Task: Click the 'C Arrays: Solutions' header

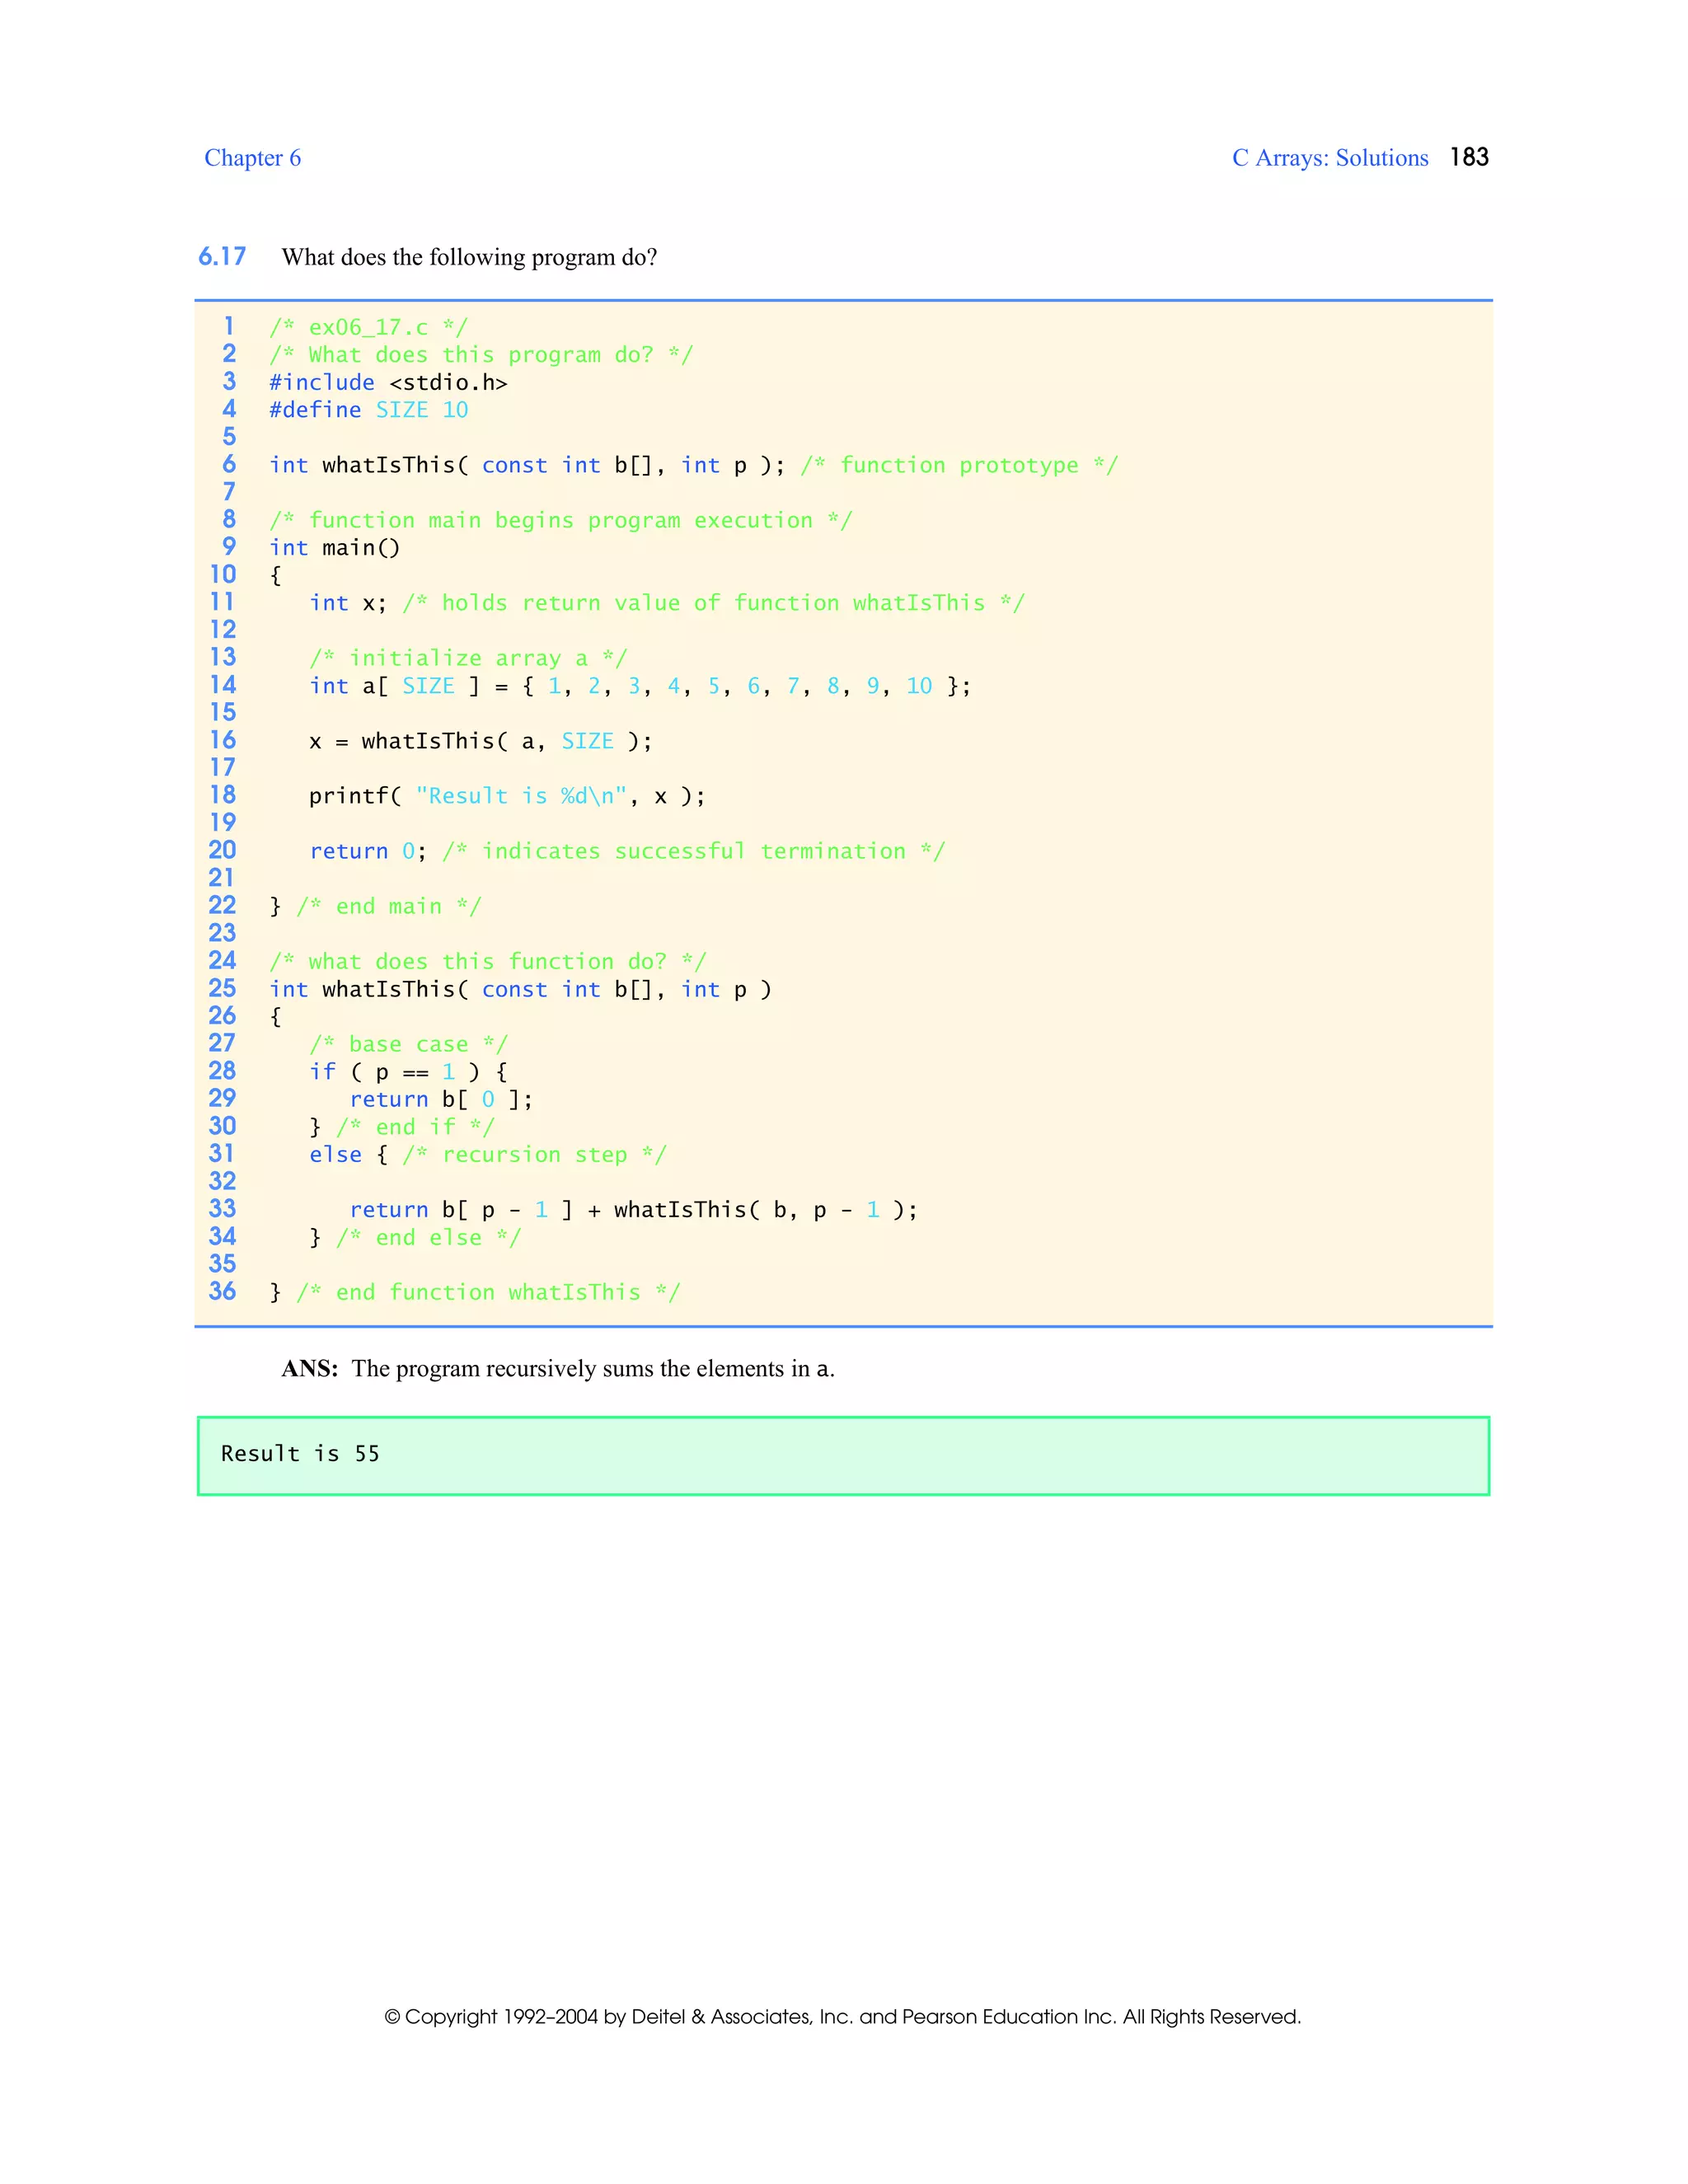Action: 1330,158
